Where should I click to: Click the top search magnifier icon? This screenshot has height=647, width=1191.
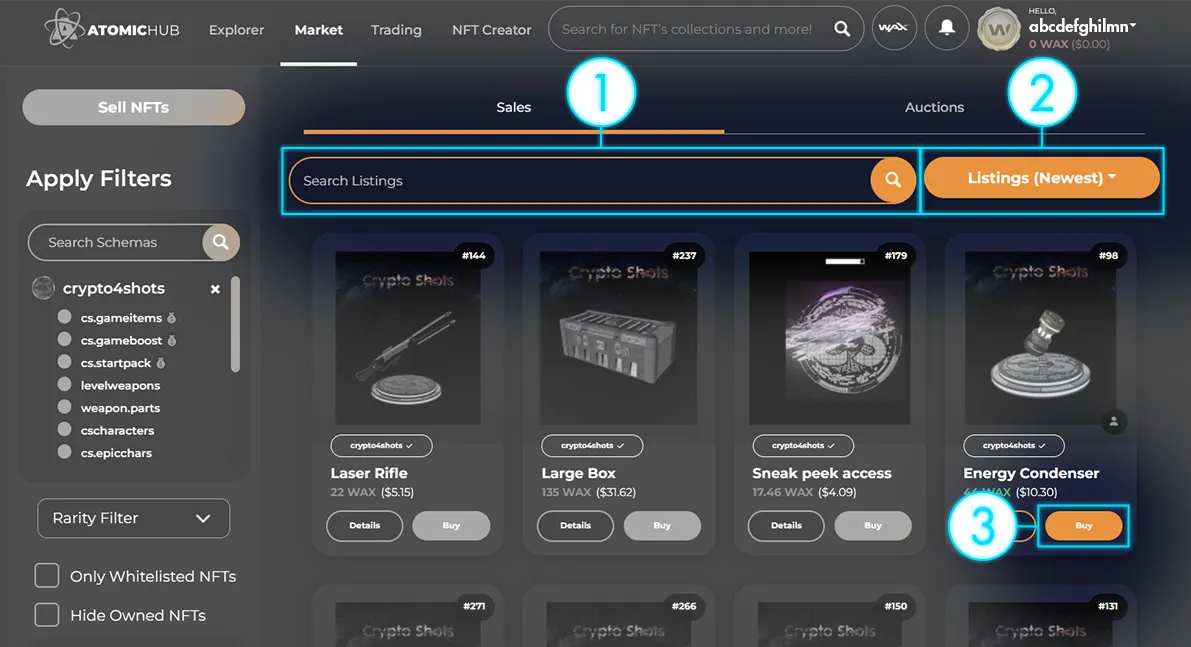coord(842,29)
